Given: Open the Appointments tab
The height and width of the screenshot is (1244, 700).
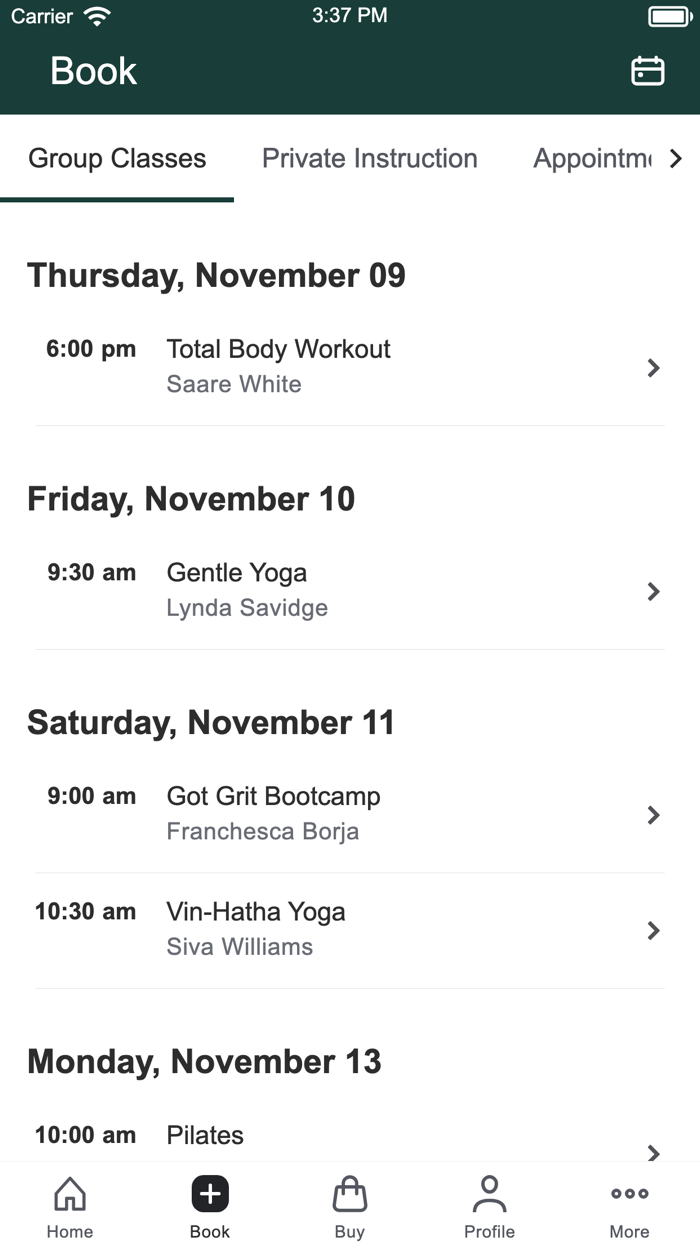Looking at the screenshot, I should point(596,158).
